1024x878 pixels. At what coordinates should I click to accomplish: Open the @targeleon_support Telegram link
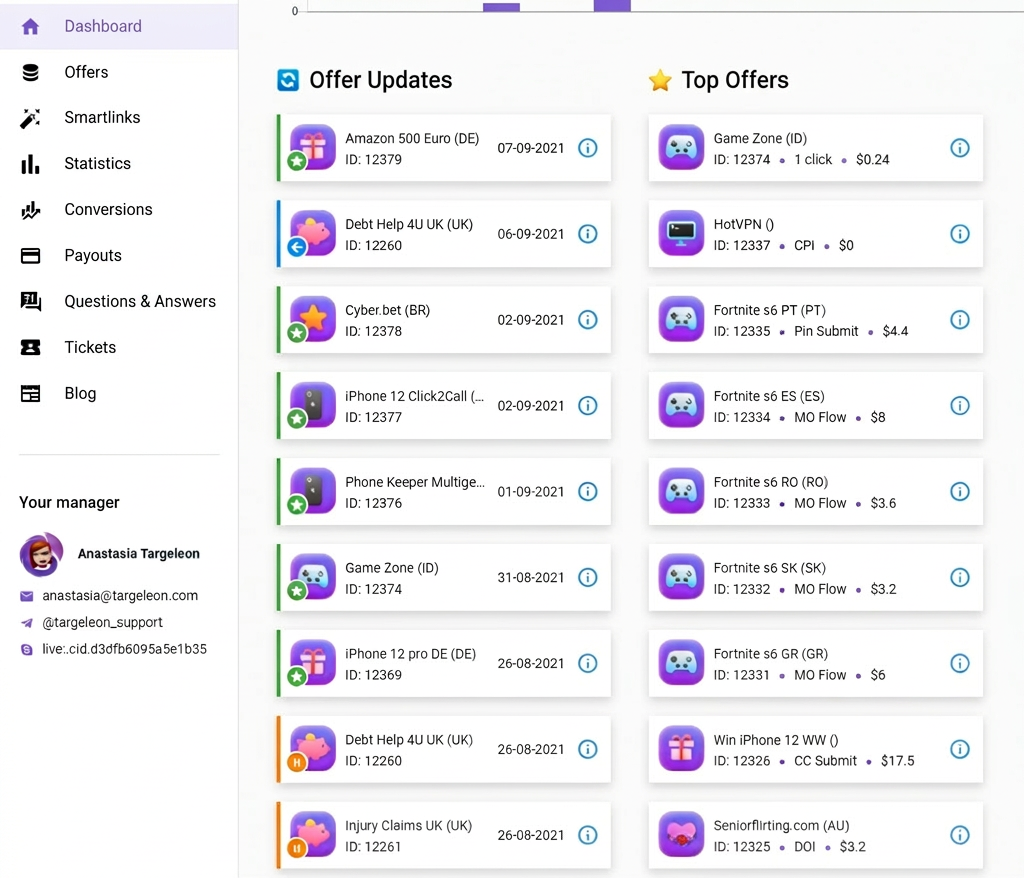click(103, 623)
